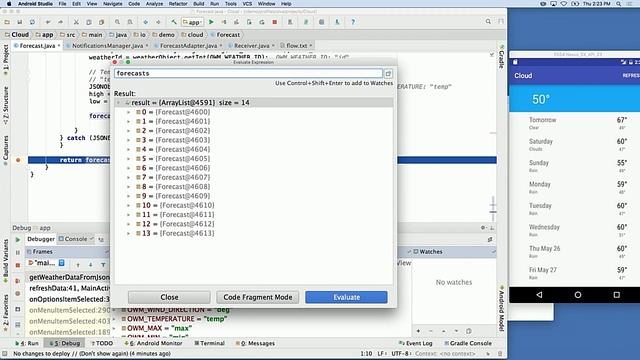Expand item 3 Forecast@4603
640x360 pixels.
pyautogui.click(x=129, y=140)
